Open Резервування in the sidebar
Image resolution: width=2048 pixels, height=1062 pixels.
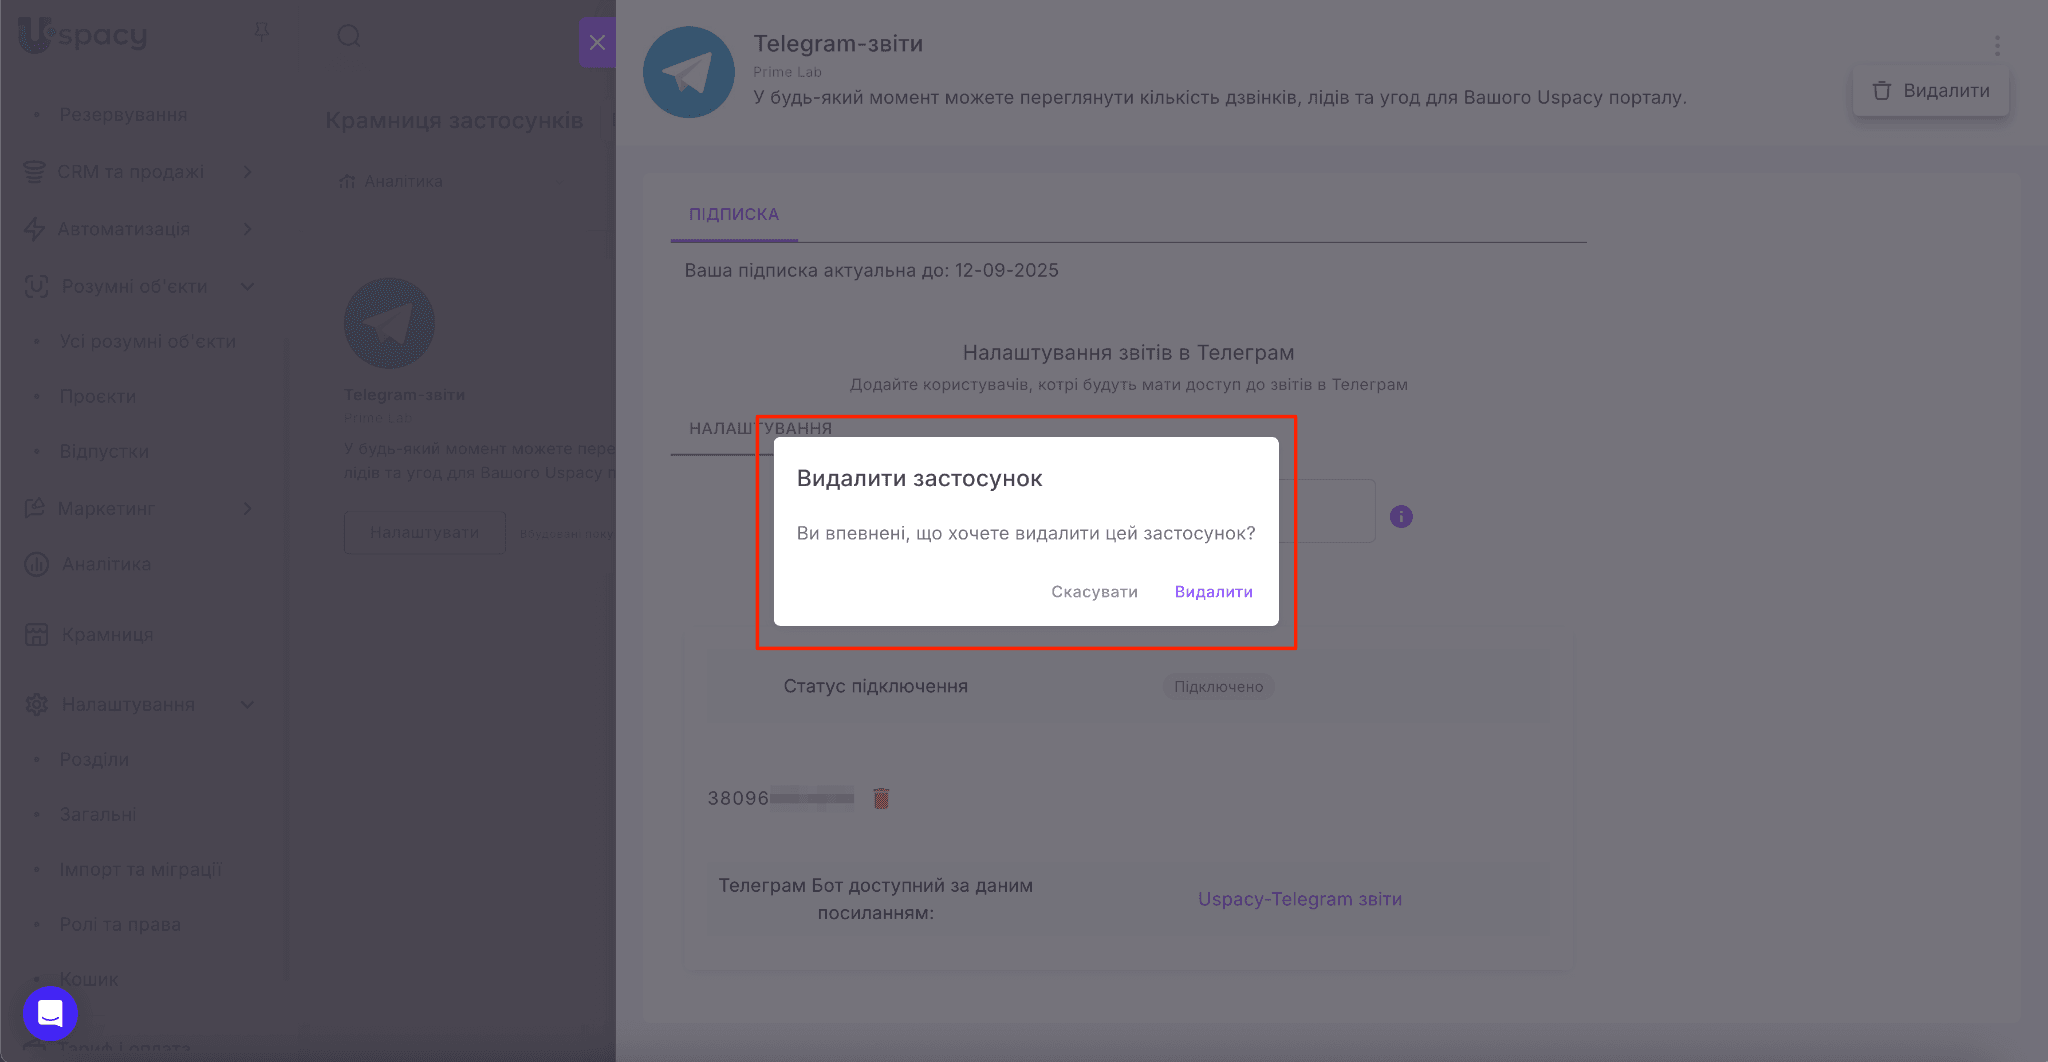click(123, 115)
